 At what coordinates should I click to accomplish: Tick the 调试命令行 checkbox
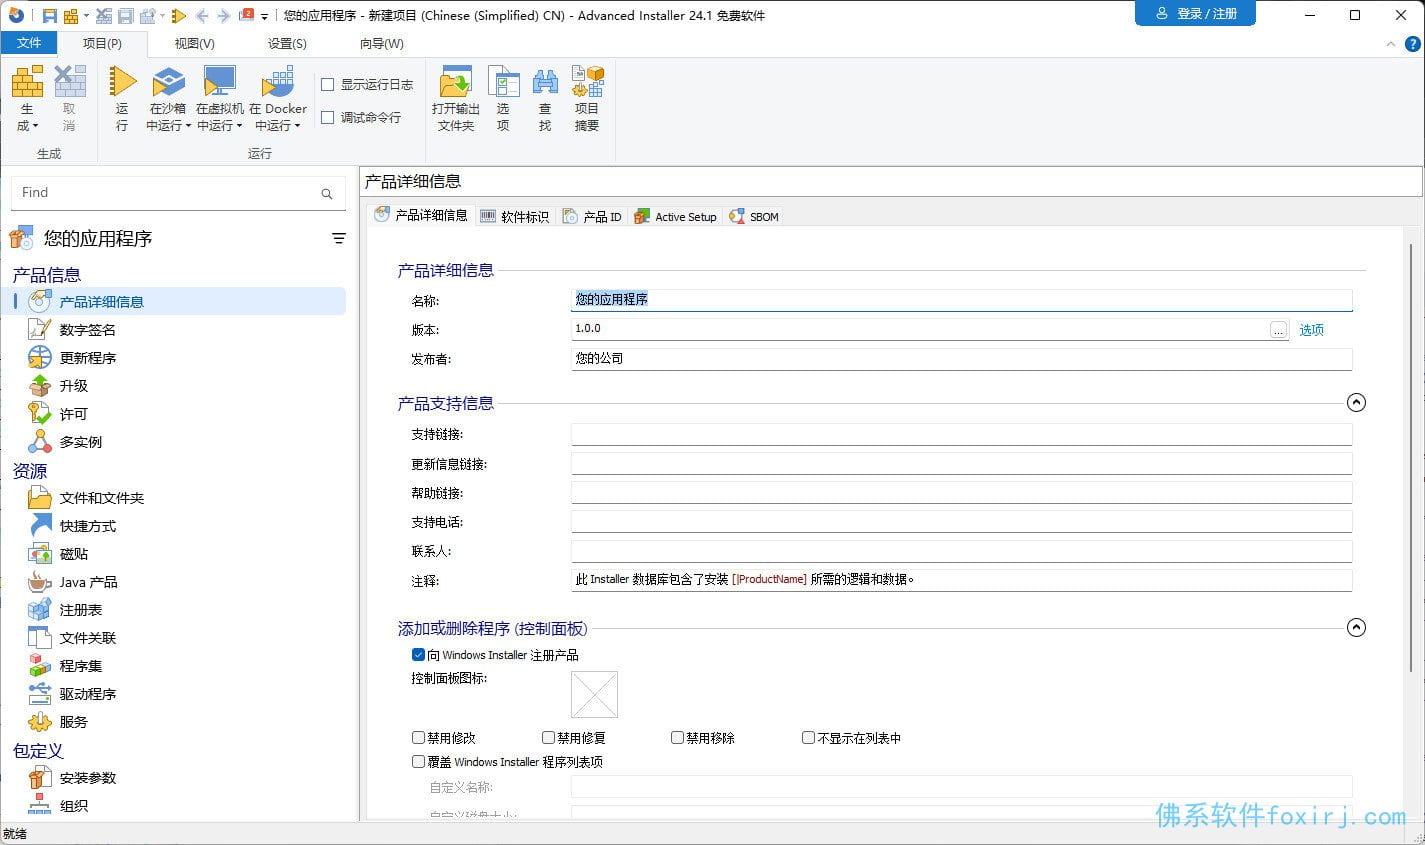327,117
